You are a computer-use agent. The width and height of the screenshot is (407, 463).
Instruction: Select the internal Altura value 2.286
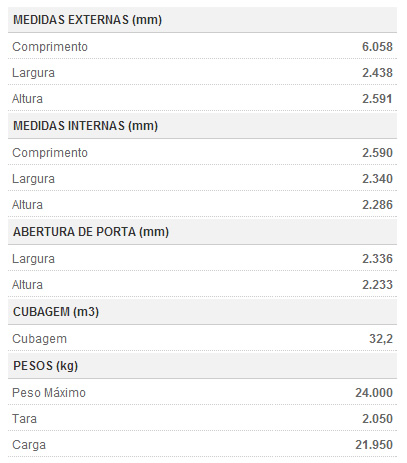(x=377, y=205)
